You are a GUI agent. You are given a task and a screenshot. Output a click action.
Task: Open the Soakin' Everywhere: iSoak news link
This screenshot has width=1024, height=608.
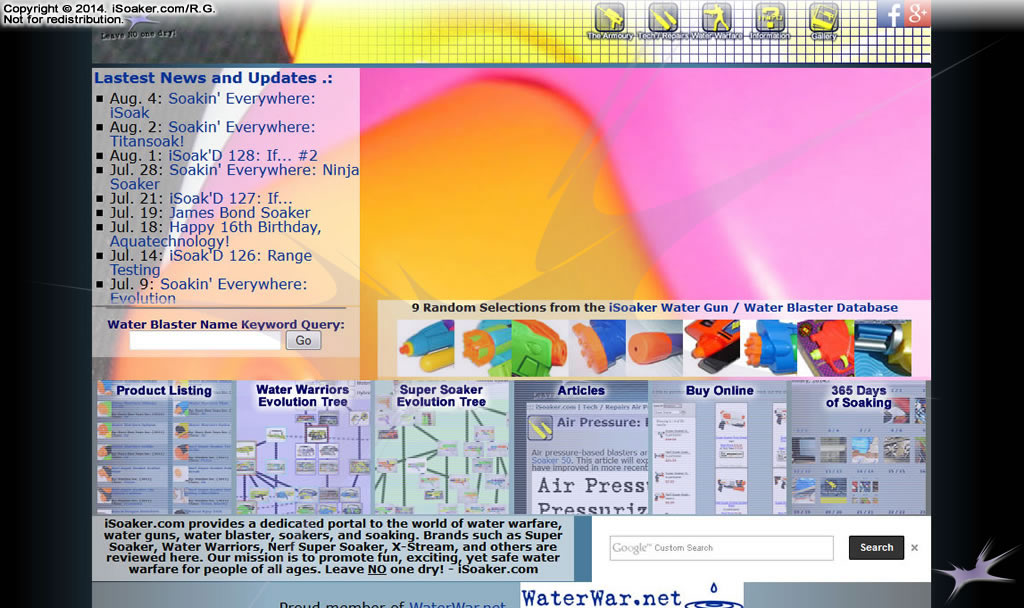pos(212,106)
